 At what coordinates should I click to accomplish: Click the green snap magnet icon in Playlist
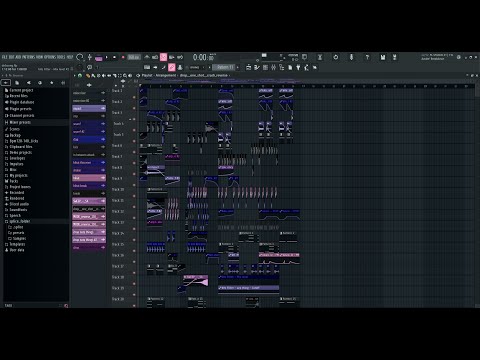point(80,76)
